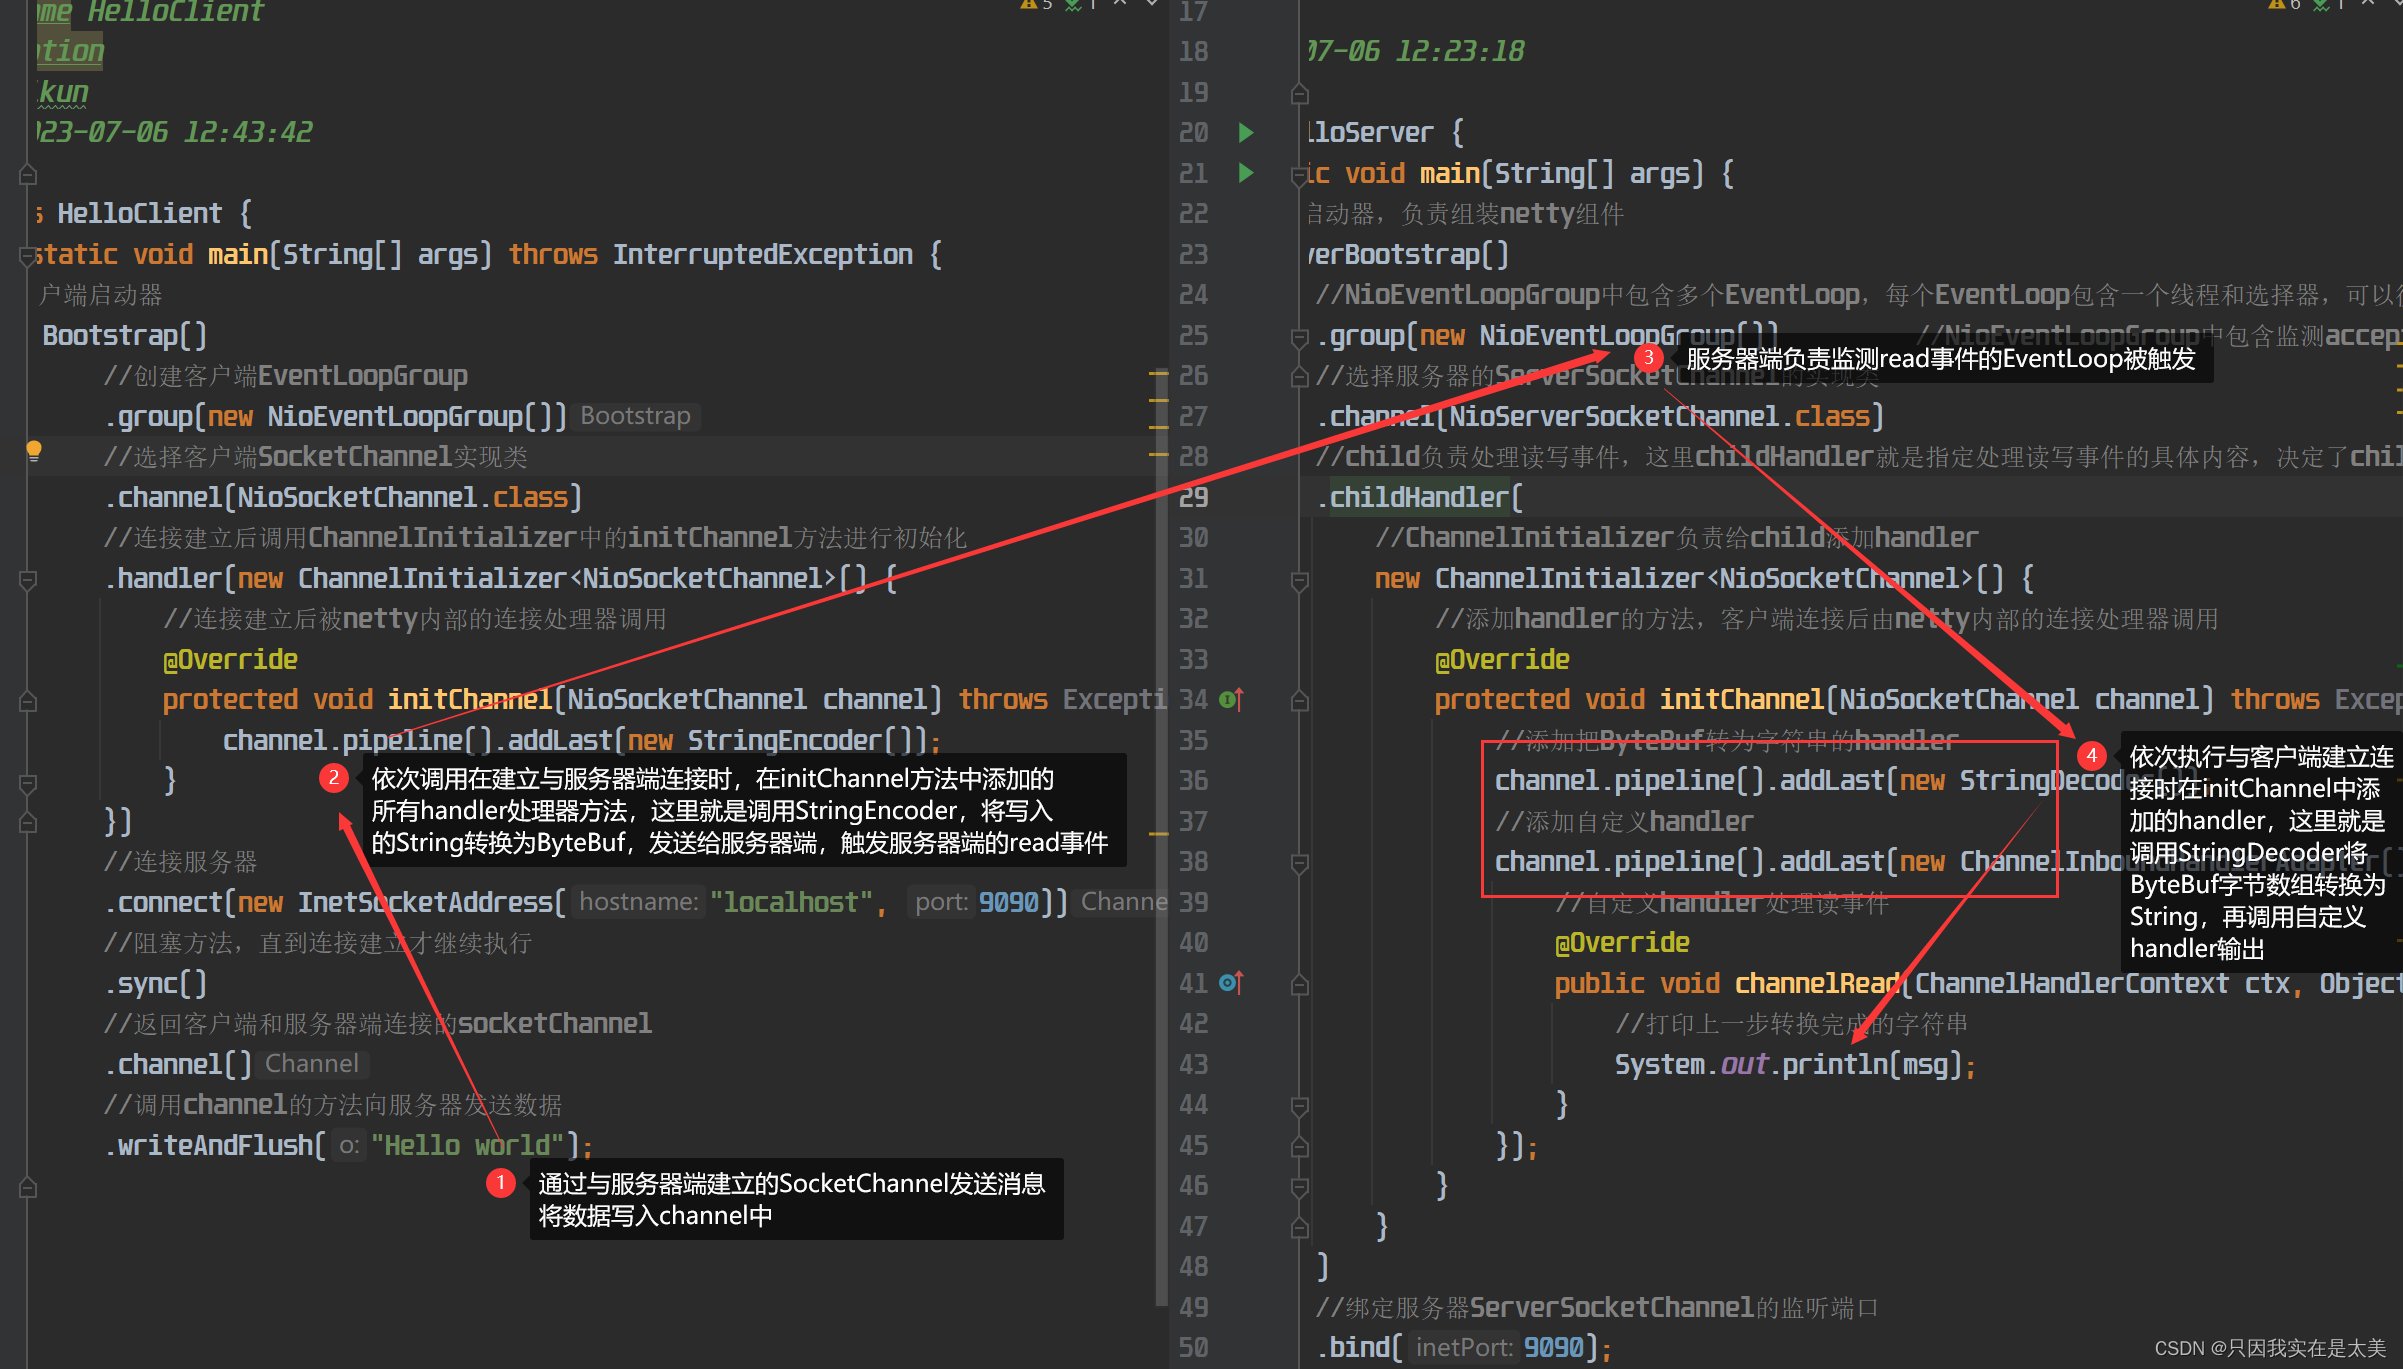Toggle the fold end marker on line 44
The width and height of the screenshot is (2403, 1369).
1299,1106
